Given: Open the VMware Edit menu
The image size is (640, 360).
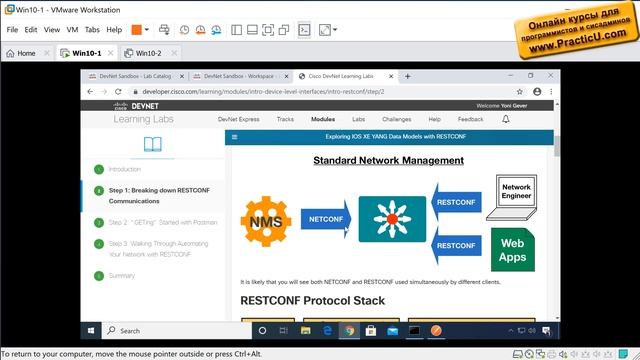Looking at the screenshot, I should (x=31, y=30).
